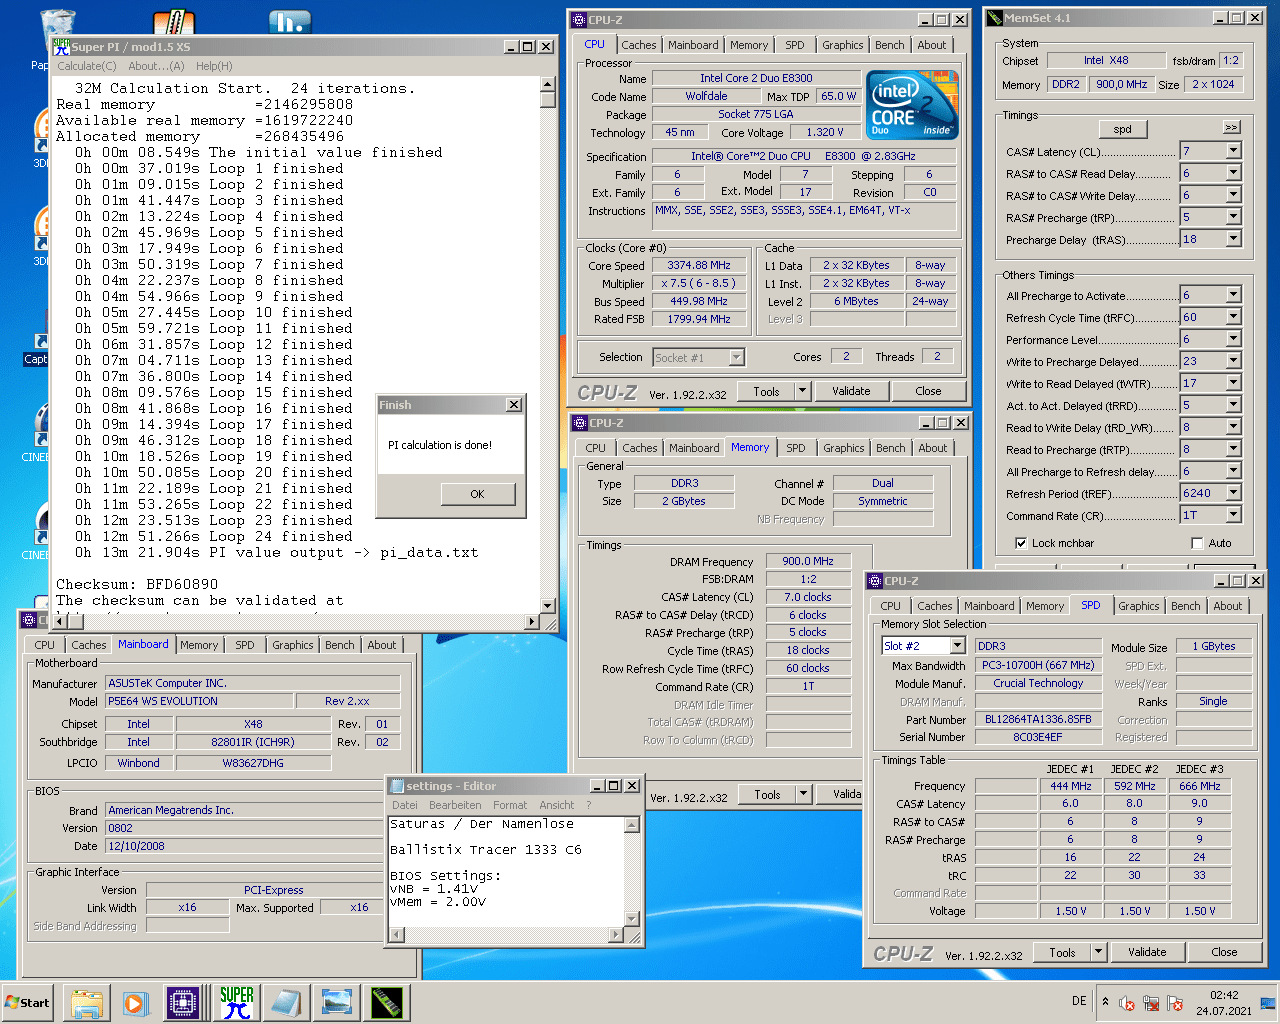Open Help menu in Super PI

(x=214, y=66)
